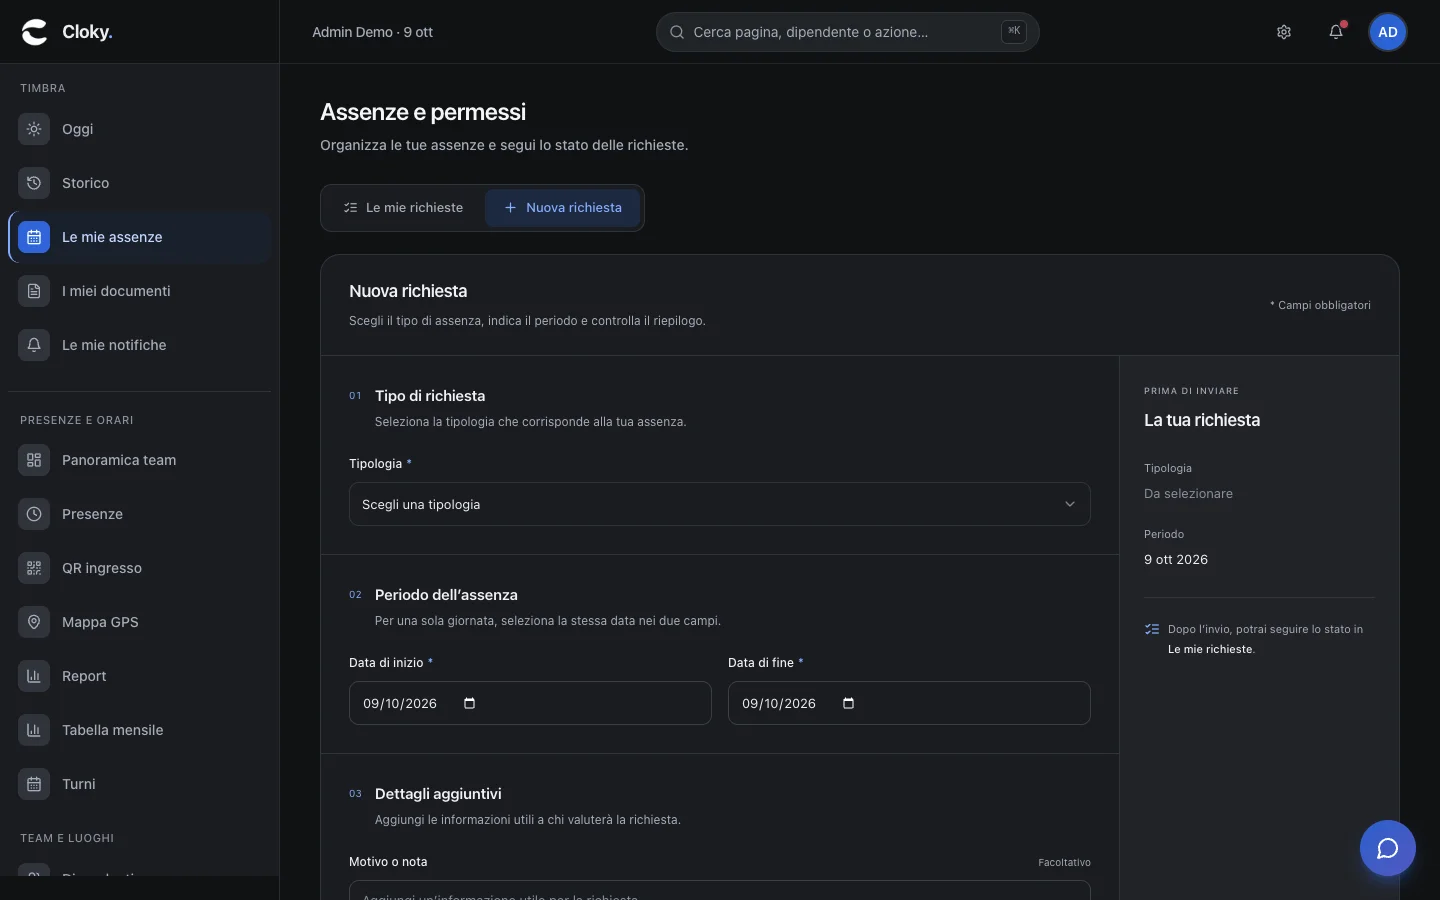Follow the Le mie richieste link in summary
1440x900 pixels.
point(1210,649)
